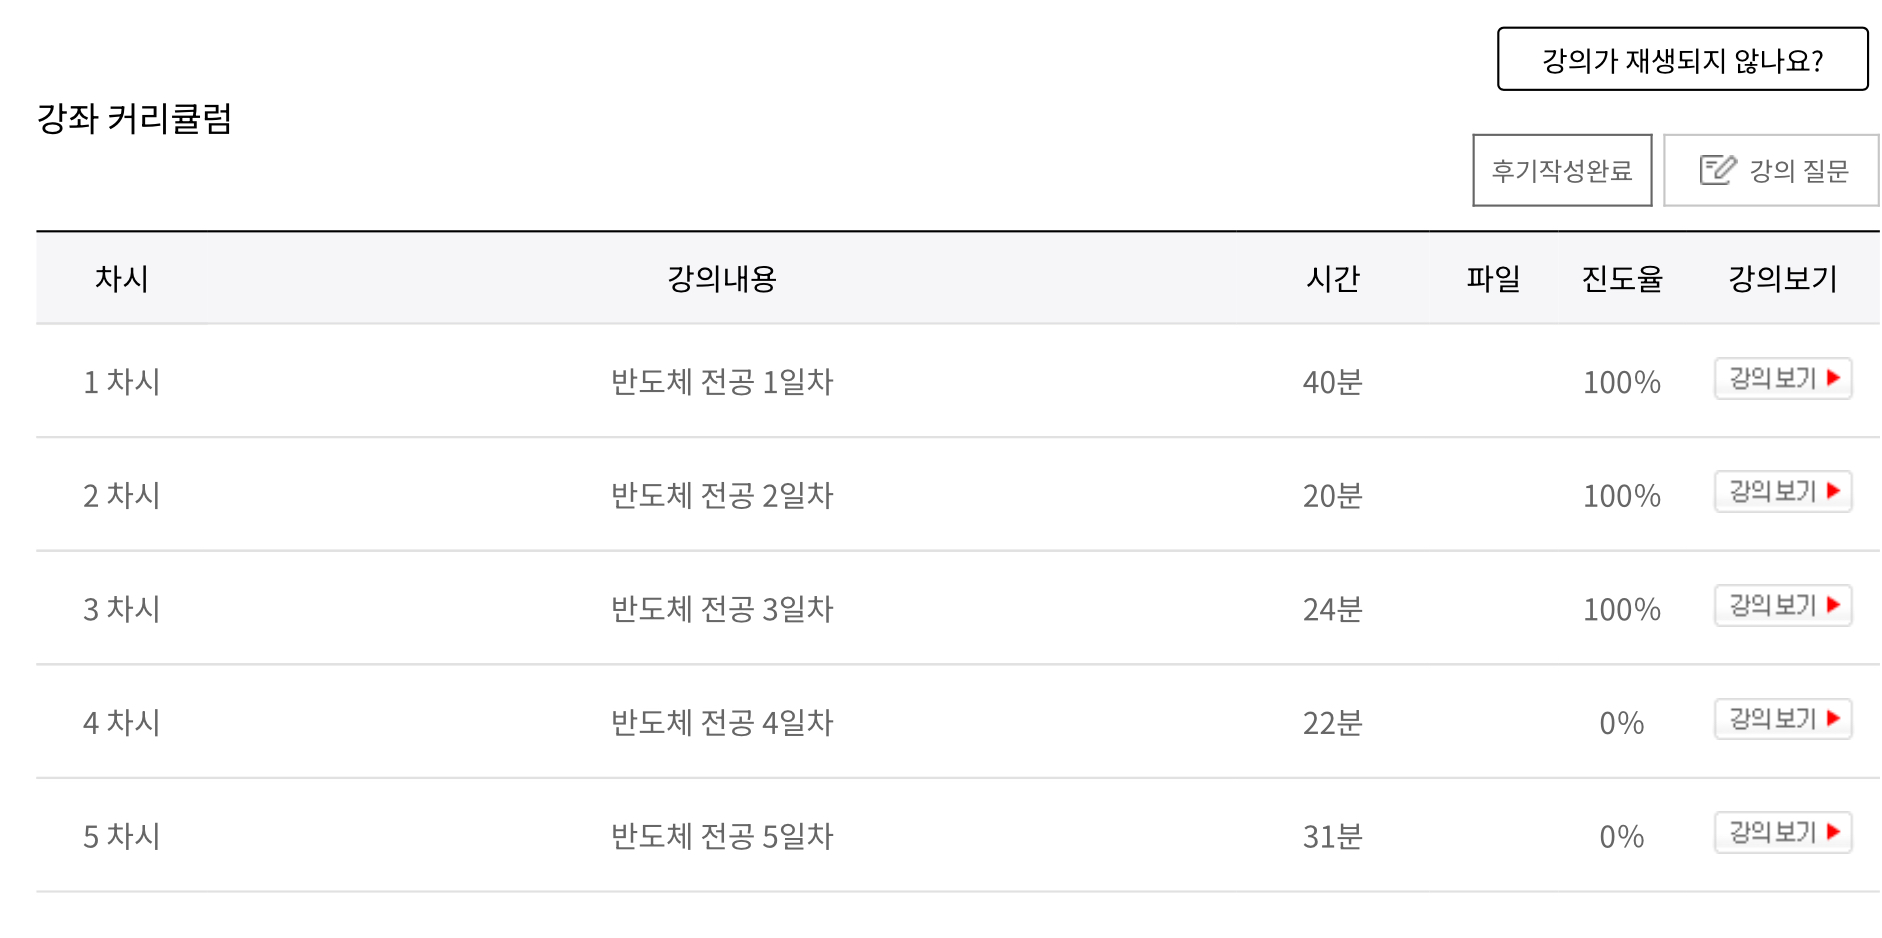Viewport: 1882px width, 938px height.
Task: Click the 시간 column header
Action: coord(1332,278)
